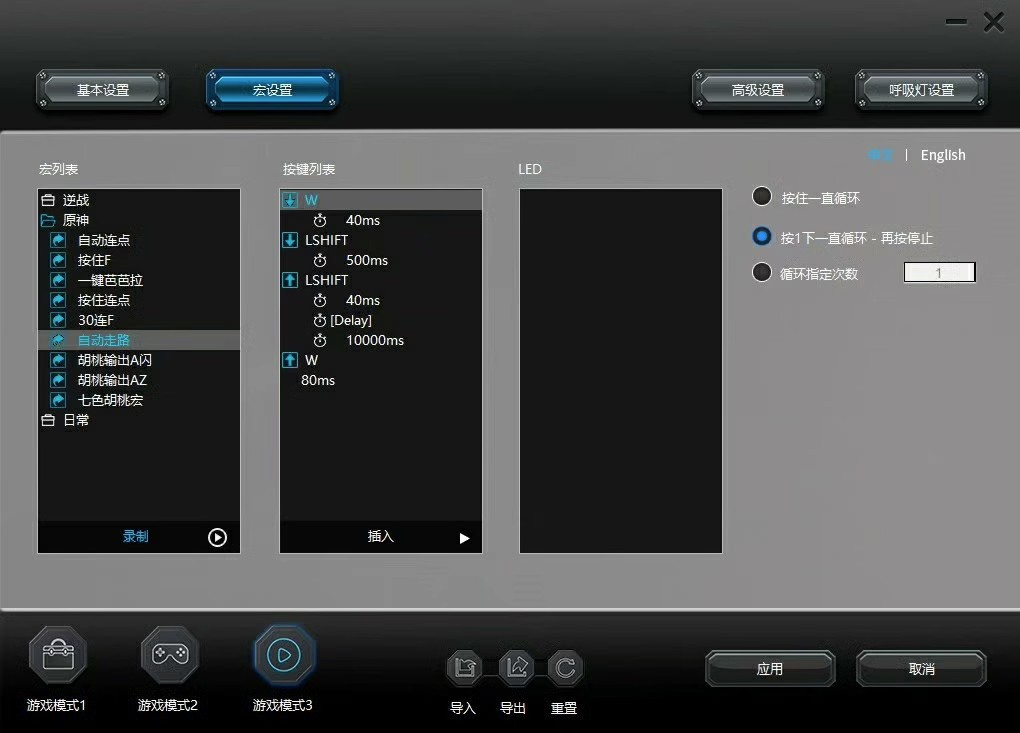Switch to 游戏模式2 controller icon
The height and width of the screenshot is (733, 1020).
pos(169,655)
